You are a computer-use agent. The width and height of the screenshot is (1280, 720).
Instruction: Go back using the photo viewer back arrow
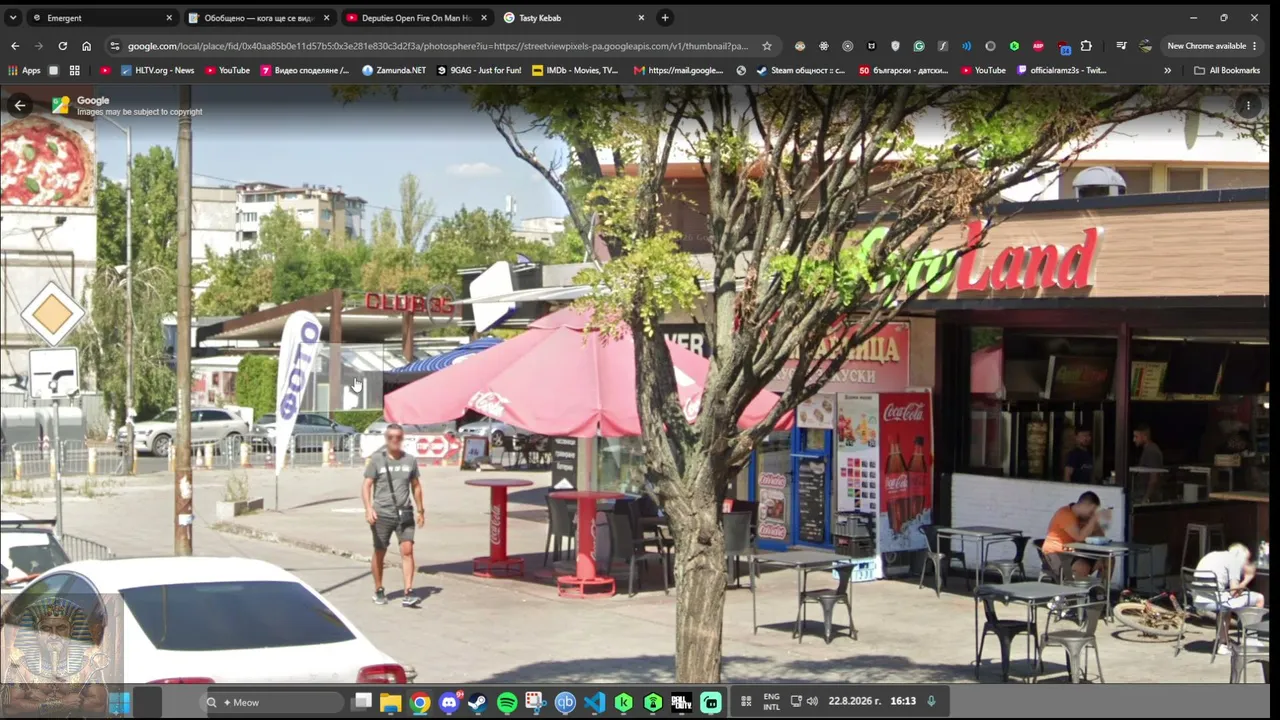(x=19, y=105)
